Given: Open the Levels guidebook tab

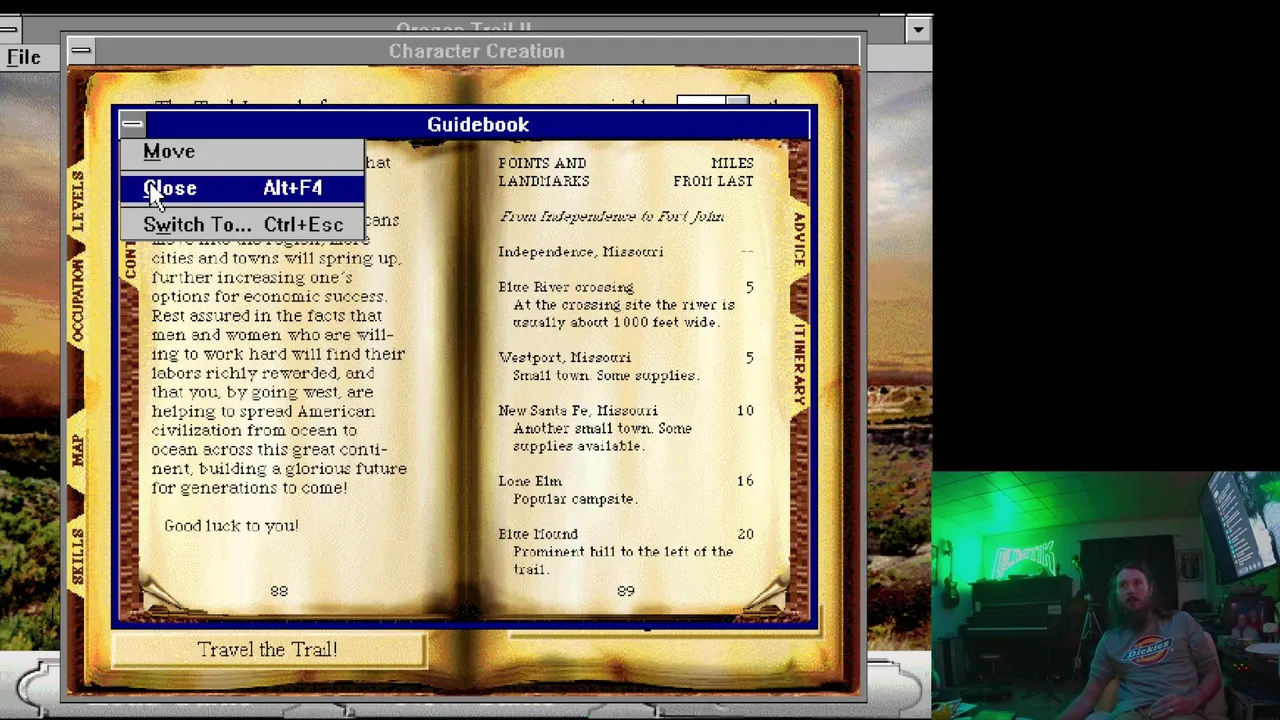Looking at the screenshot, I should 77,201.
